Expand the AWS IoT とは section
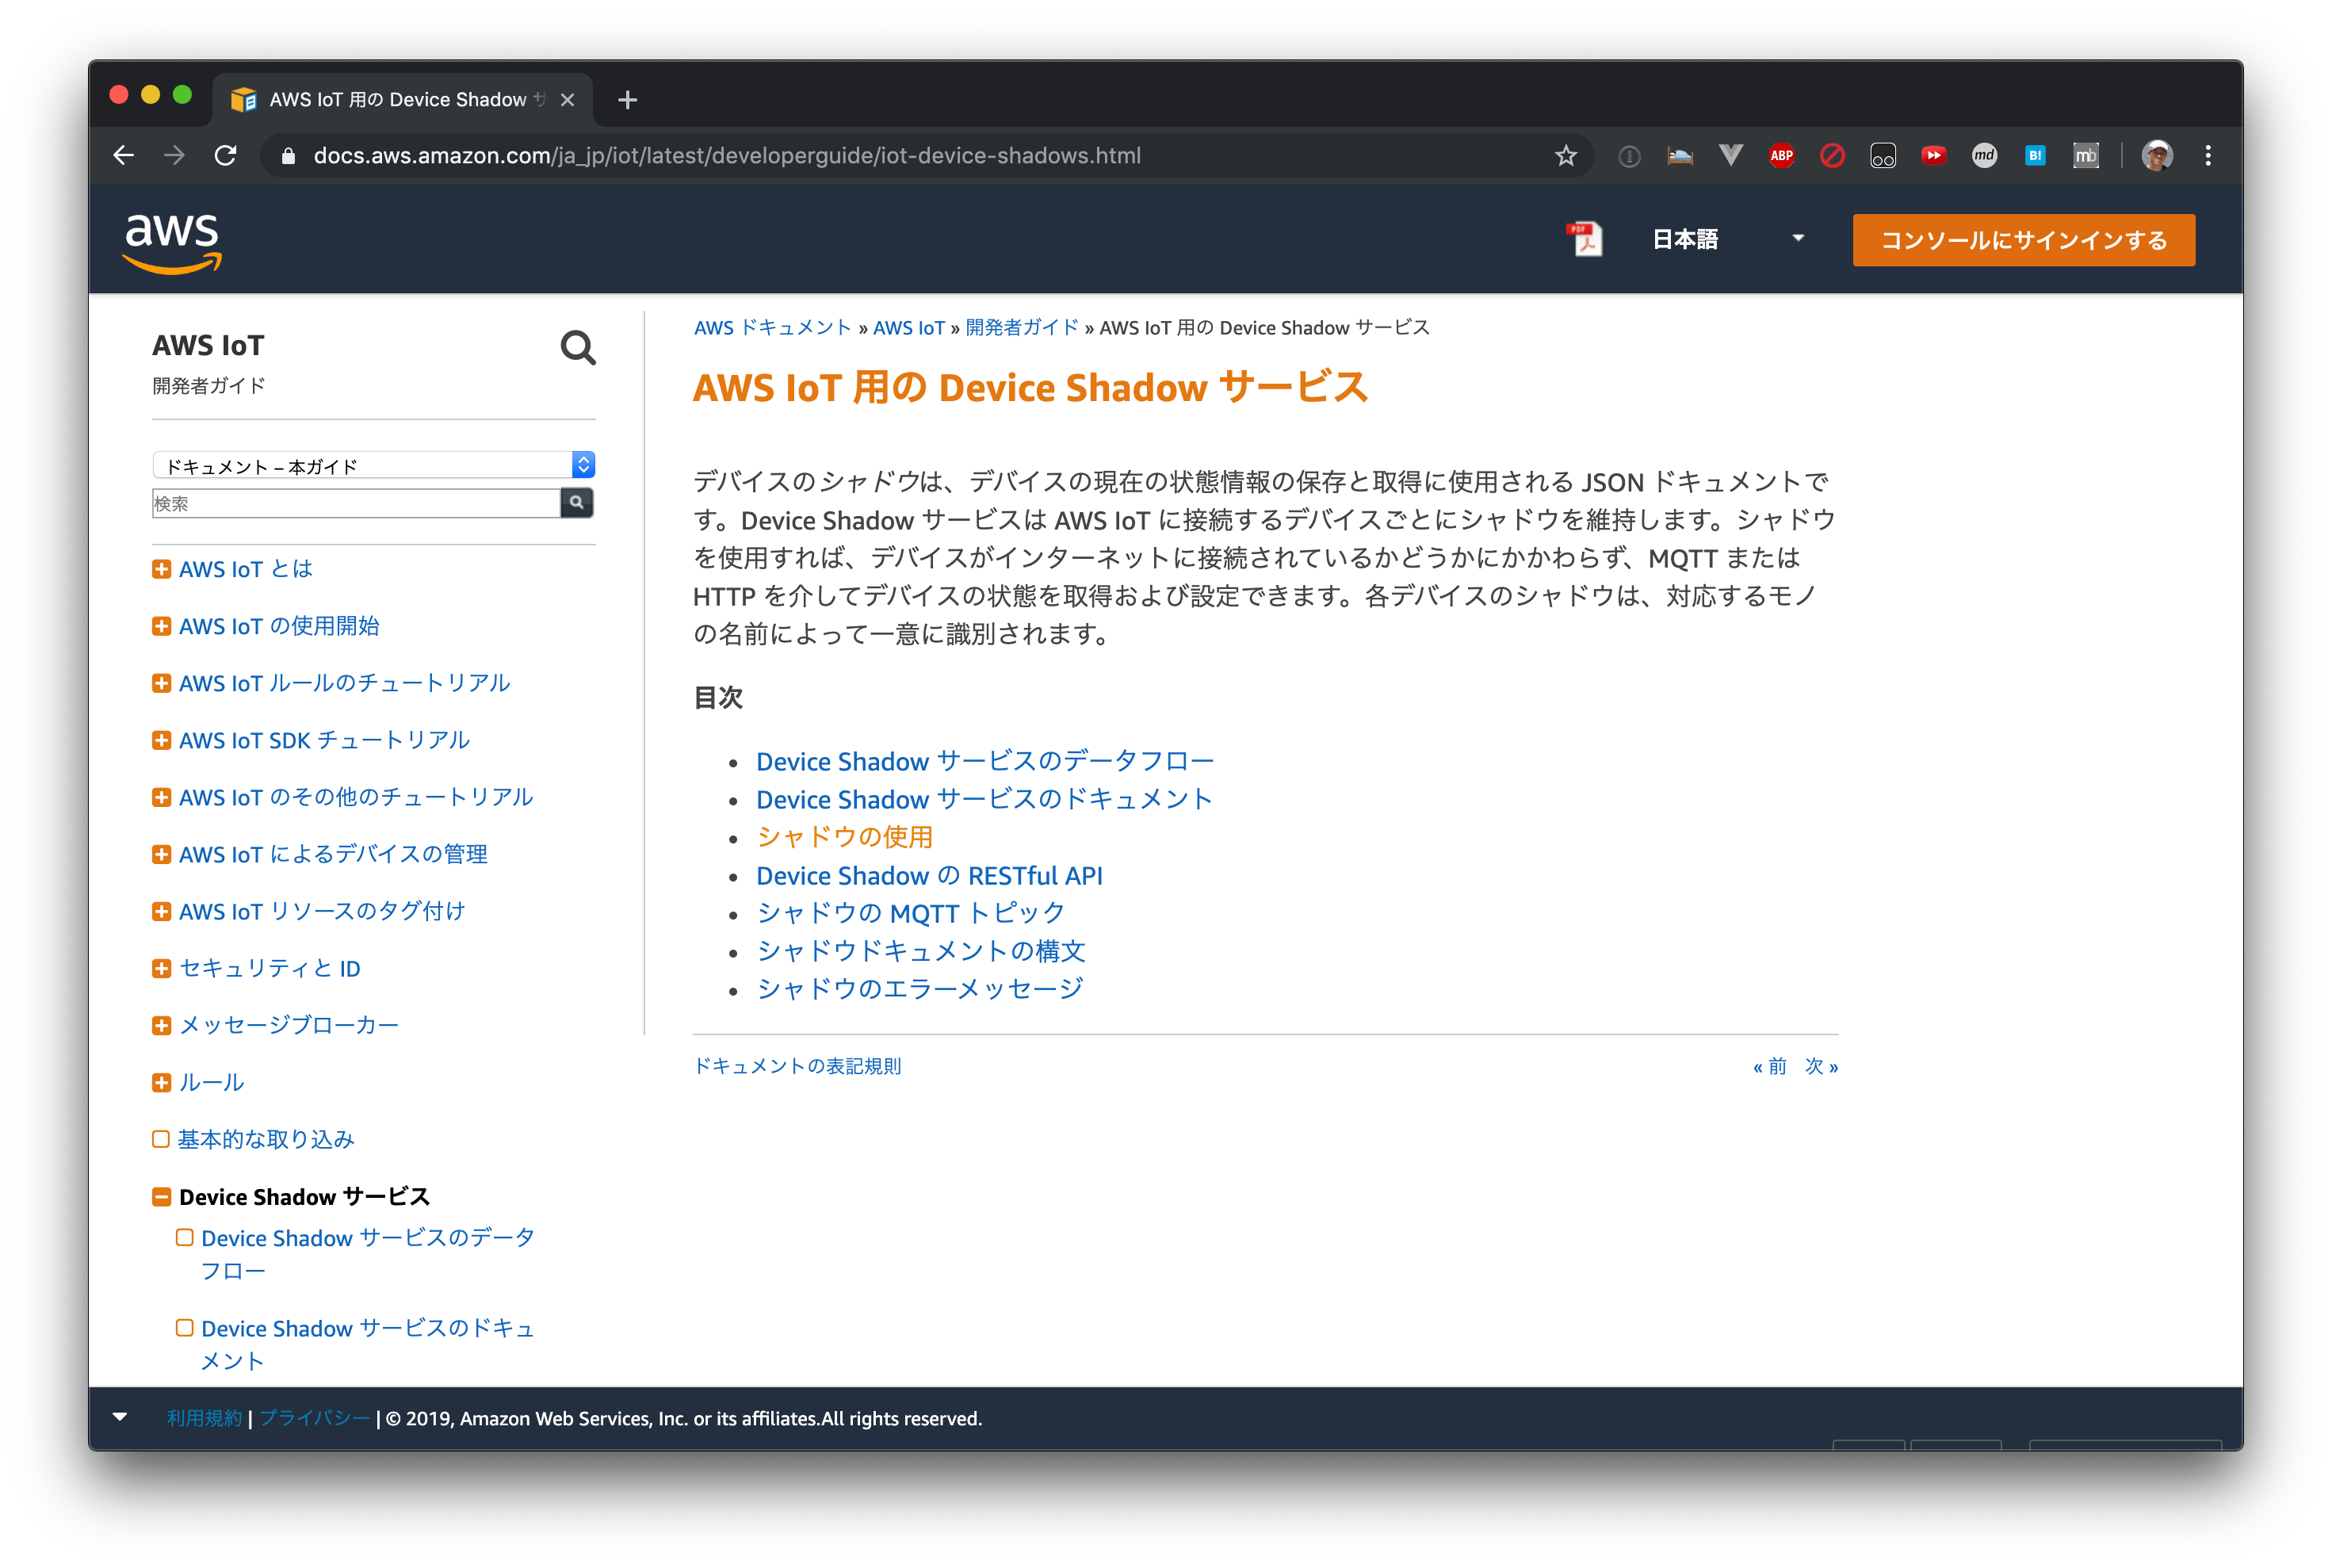Viewport: 2332px width, 1568px height. point(161,569)
